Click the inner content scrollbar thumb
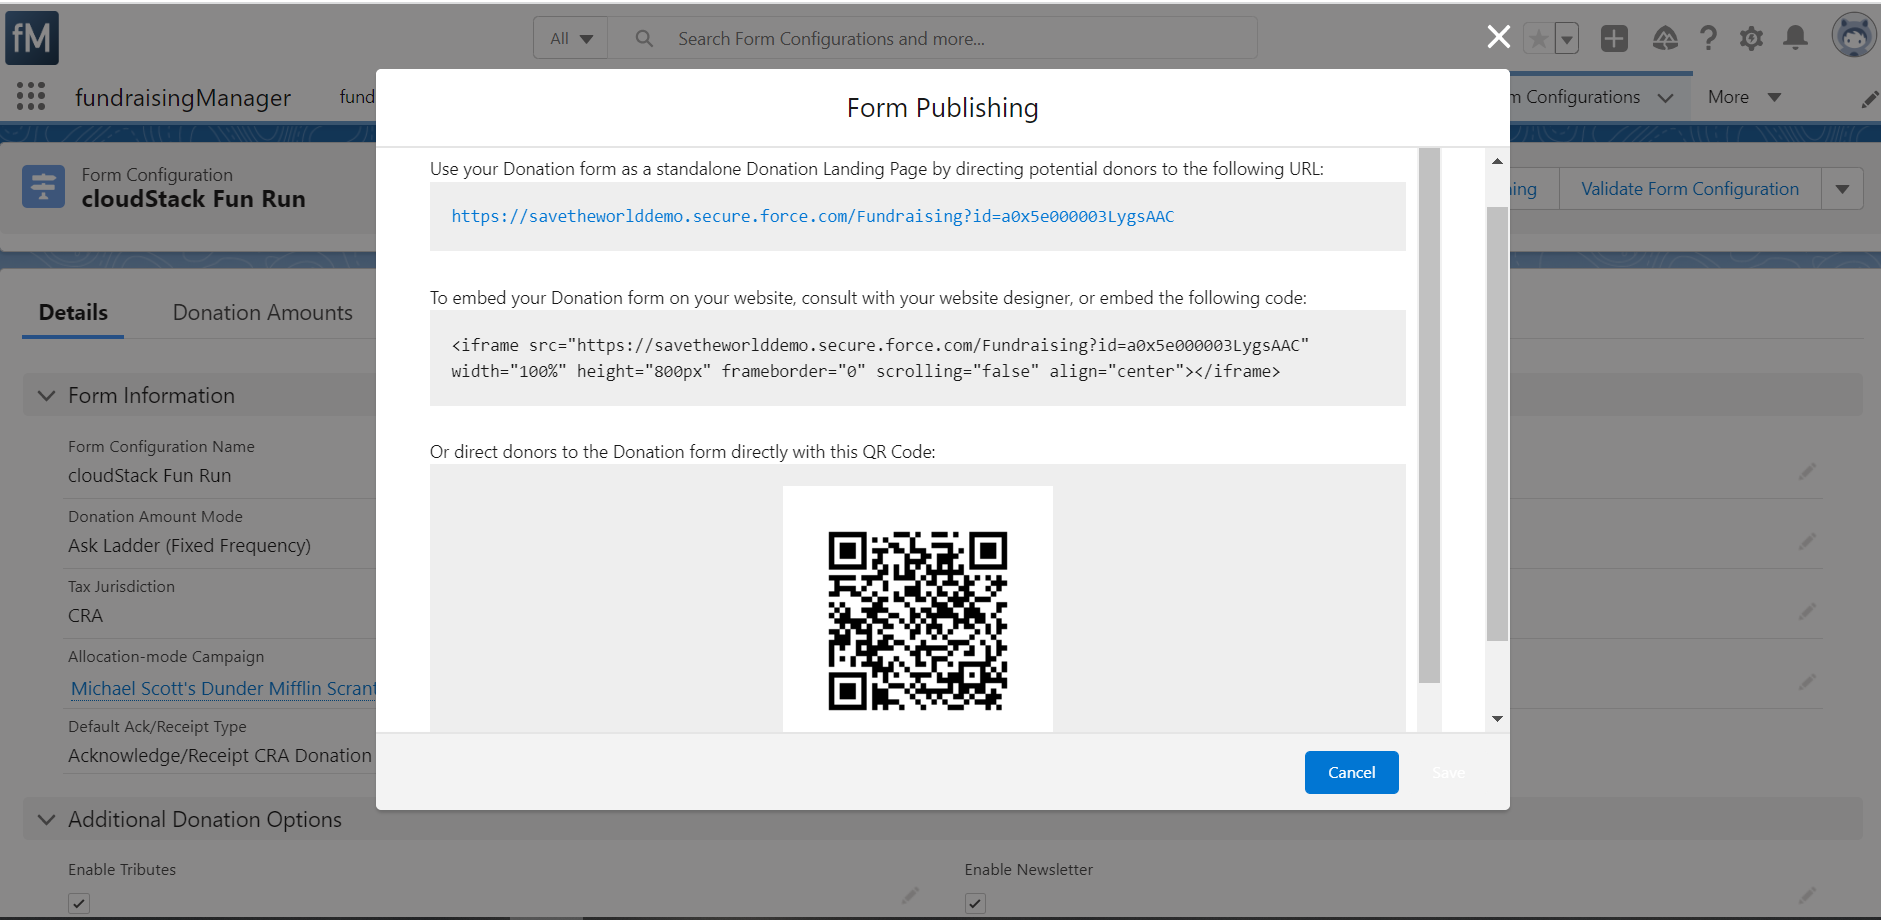This screenshot has height=920, width=1881. [x=1429, y=416]
